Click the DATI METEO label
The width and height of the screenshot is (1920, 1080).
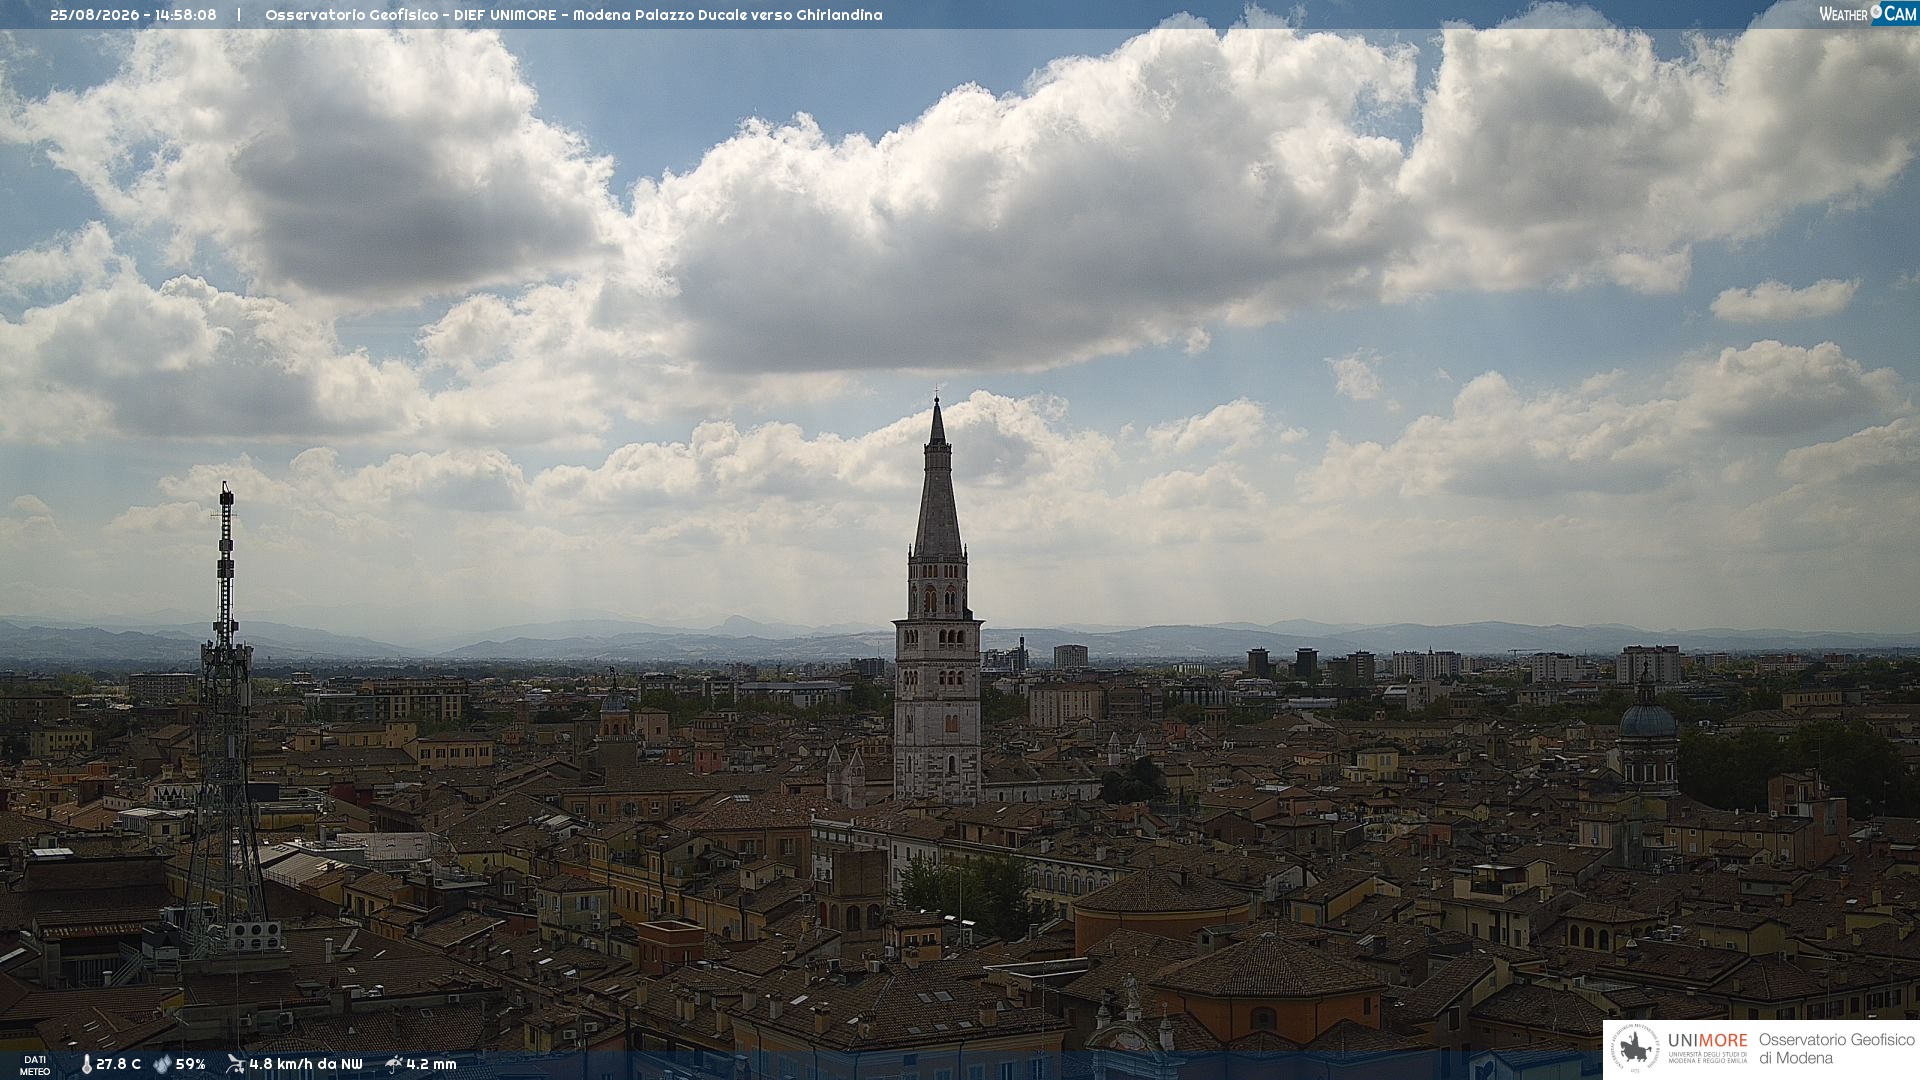[35, 1065]
